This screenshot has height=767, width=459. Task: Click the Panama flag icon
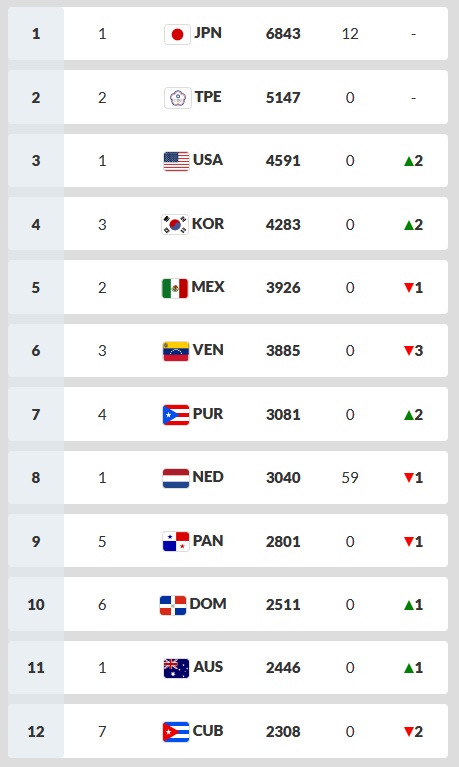pos(176,541)
